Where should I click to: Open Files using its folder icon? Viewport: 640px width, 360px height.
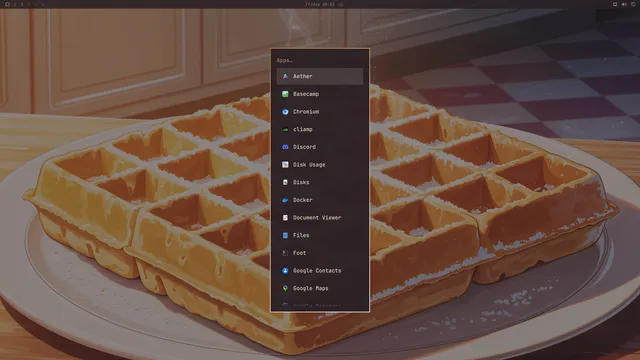tap(285, 235)
